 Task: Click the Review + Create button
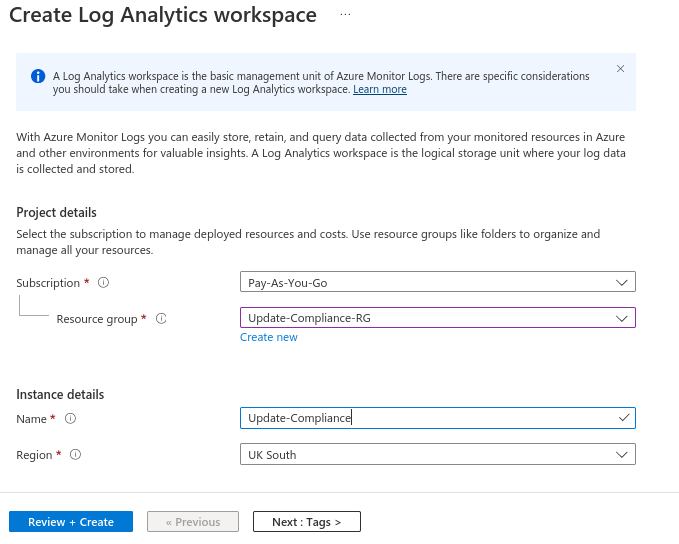(x=71, y=522)
